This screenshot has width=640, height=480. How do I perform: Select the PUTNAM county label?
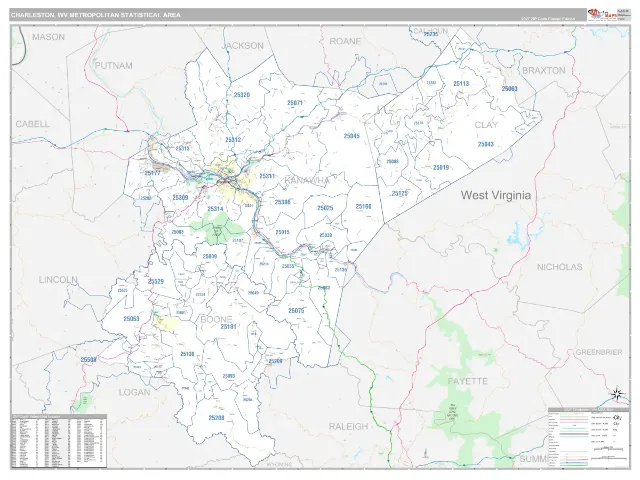[x=113, y=66]
